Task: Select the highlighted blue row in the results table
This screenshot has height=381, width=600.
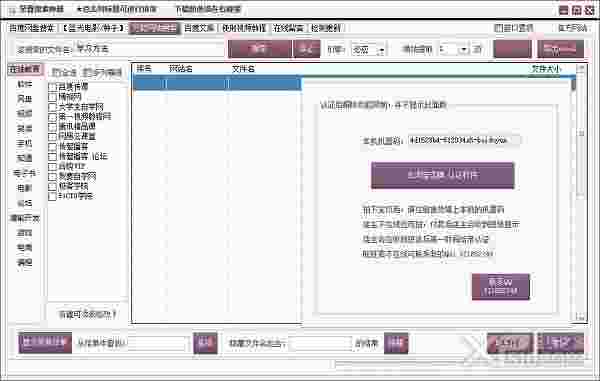Action: (x=217, y=83)
